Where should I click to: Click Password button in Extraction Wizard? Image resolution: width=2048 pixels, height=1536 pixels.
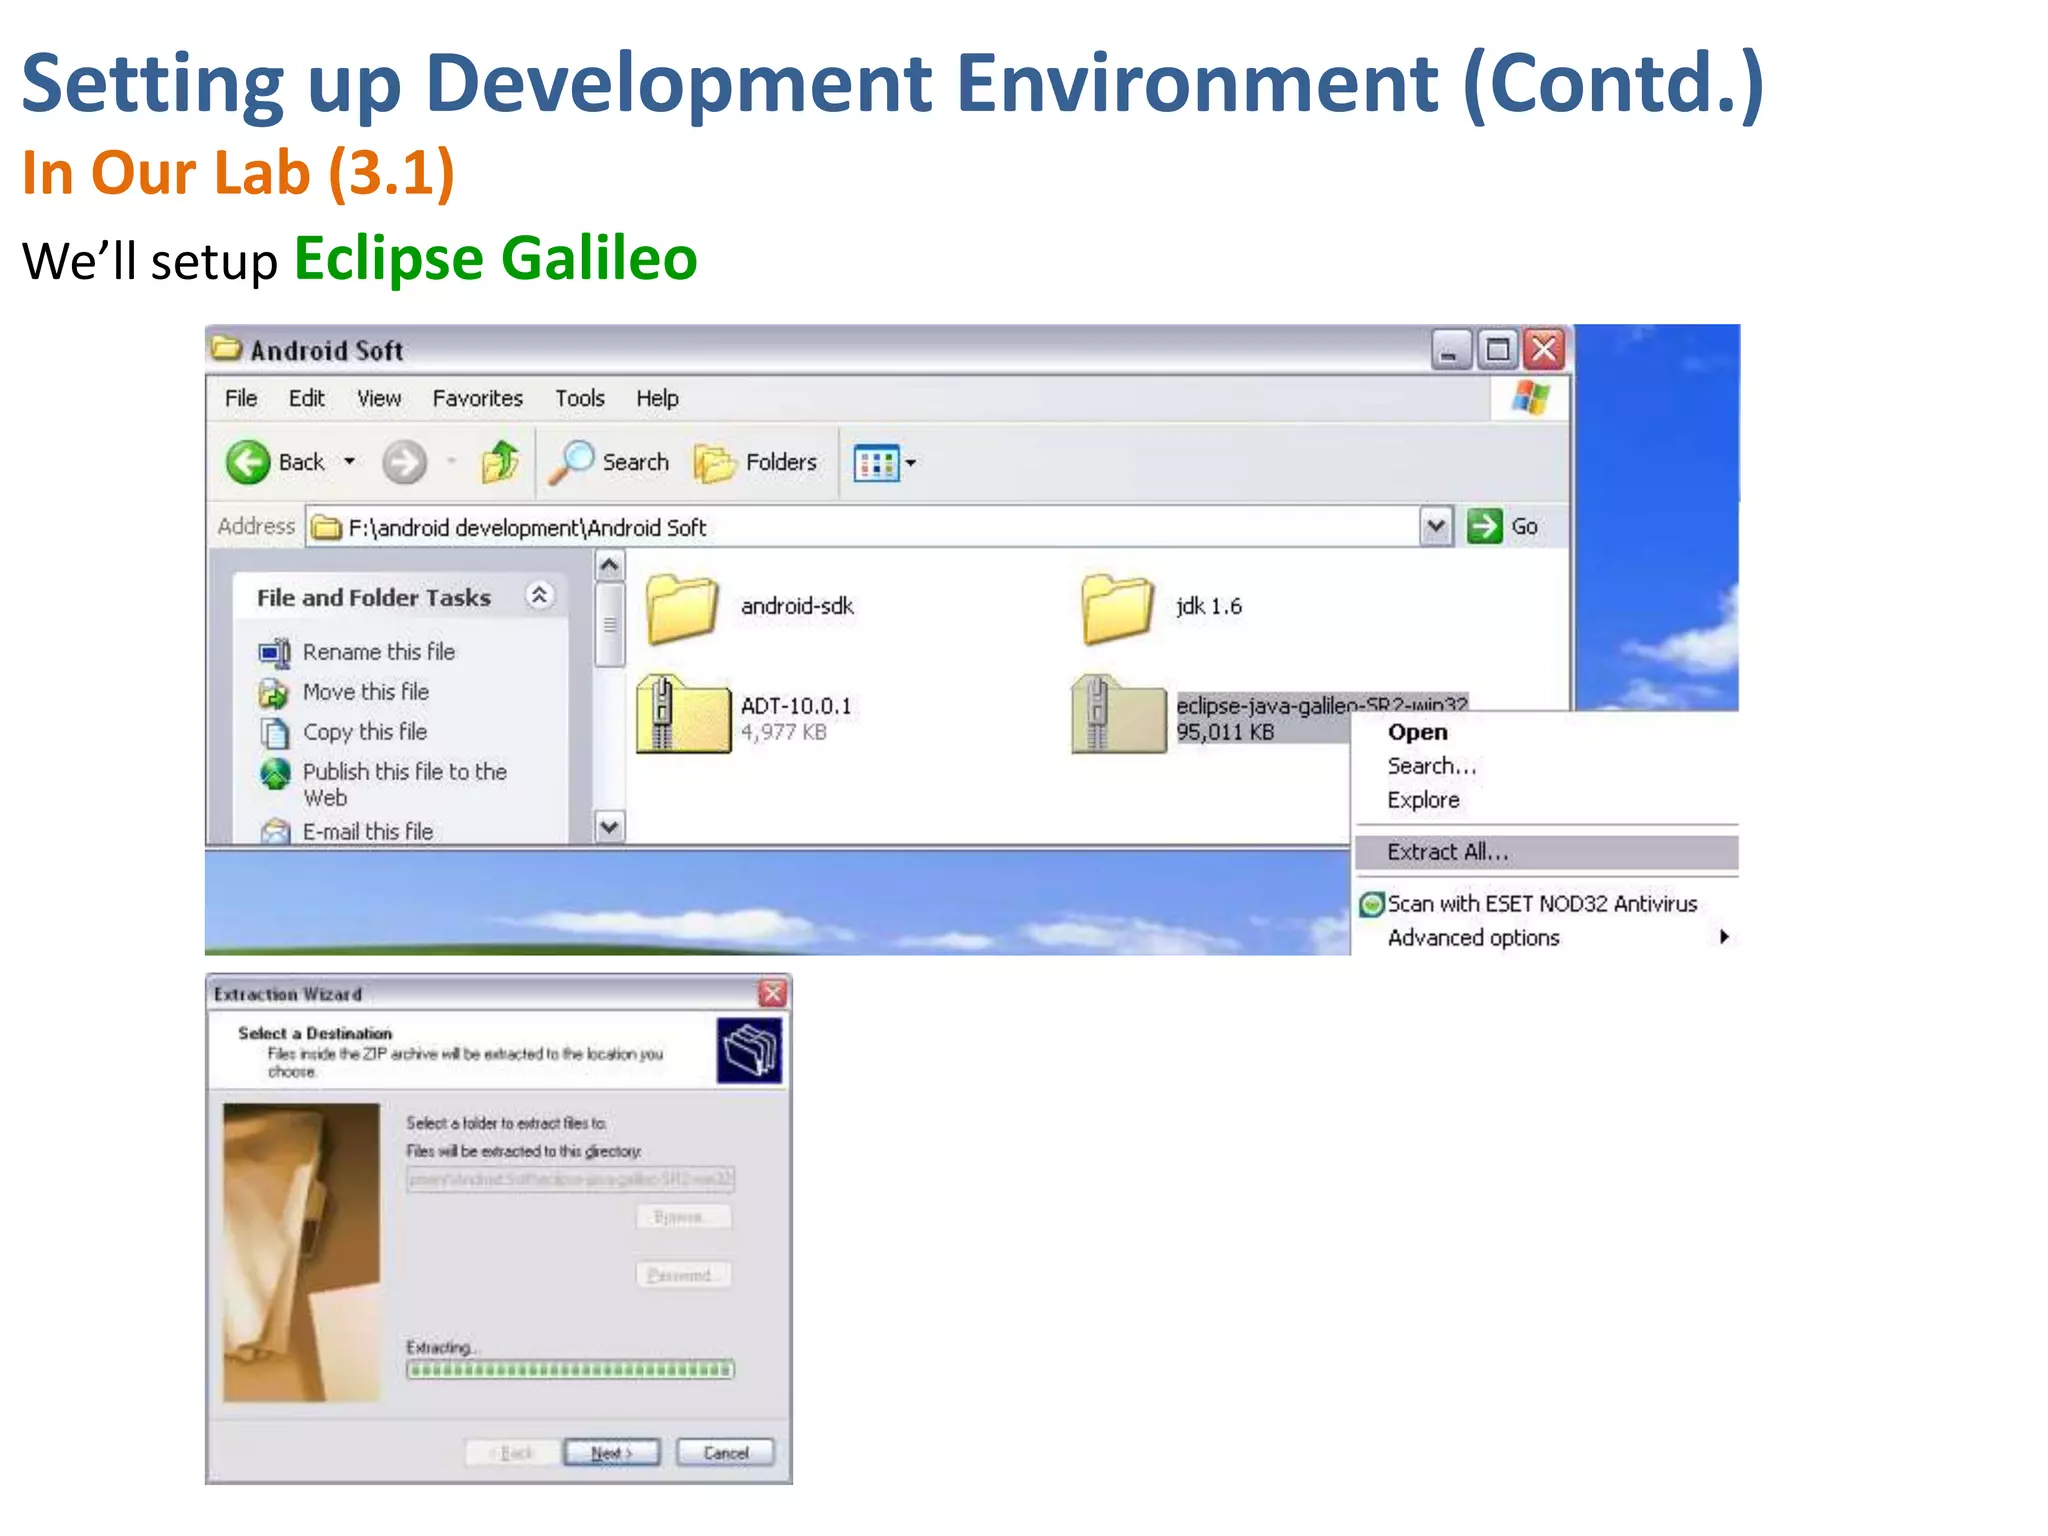tap(683, 1275)
